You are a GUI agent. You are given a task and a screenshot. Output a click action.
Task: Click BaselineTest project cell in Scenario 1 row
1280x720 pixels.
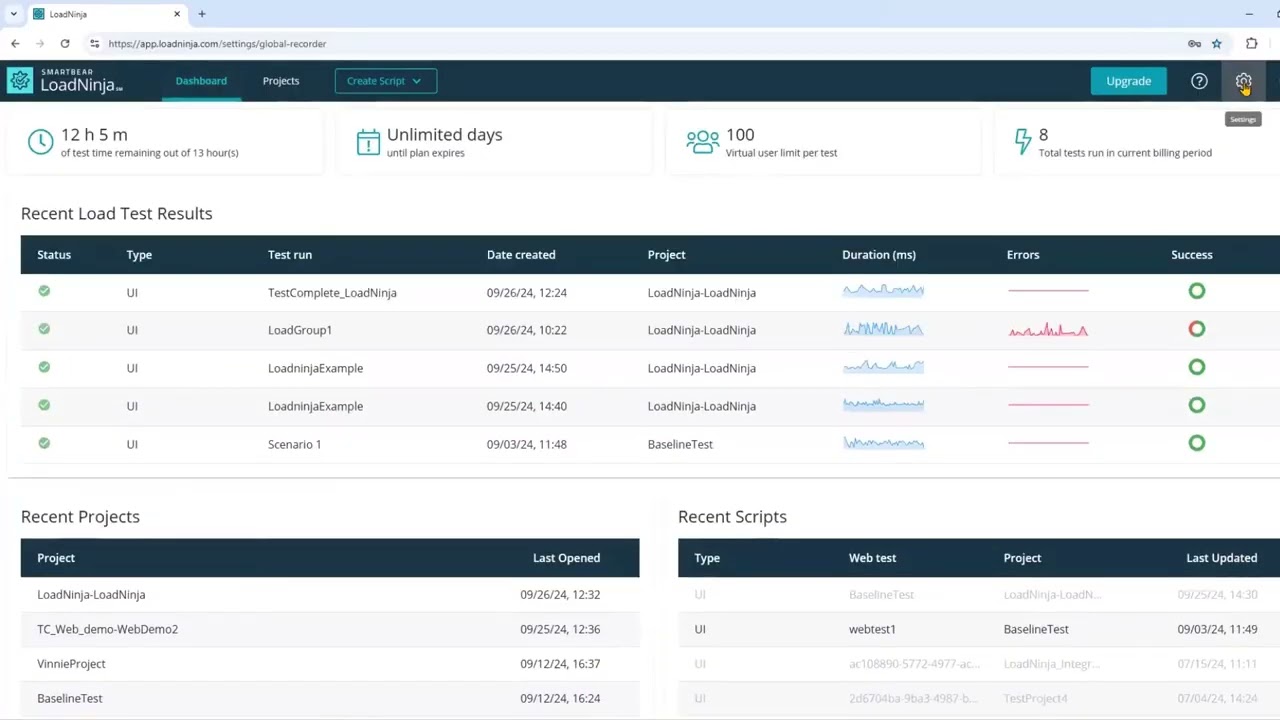pos(680,444)
